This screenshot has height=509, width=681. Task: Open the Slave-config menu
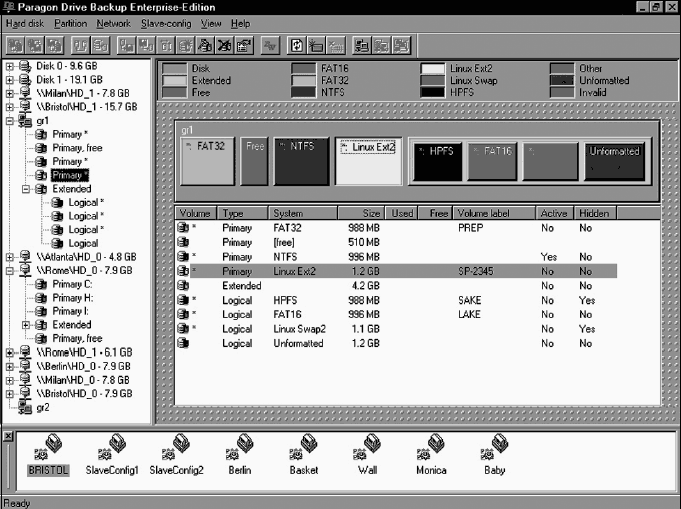pos(166,23)
